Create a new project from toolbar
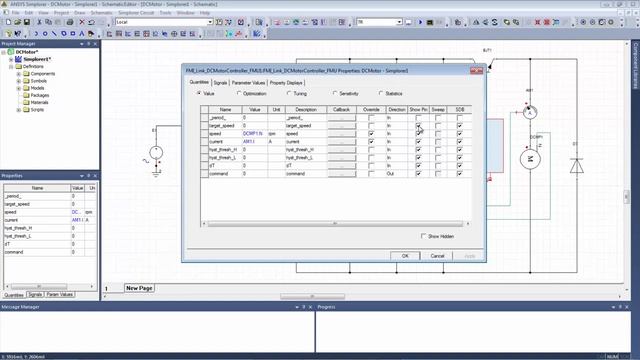Image resolution: width=640 pixels, height=360 pixels. tap(8, 22)
